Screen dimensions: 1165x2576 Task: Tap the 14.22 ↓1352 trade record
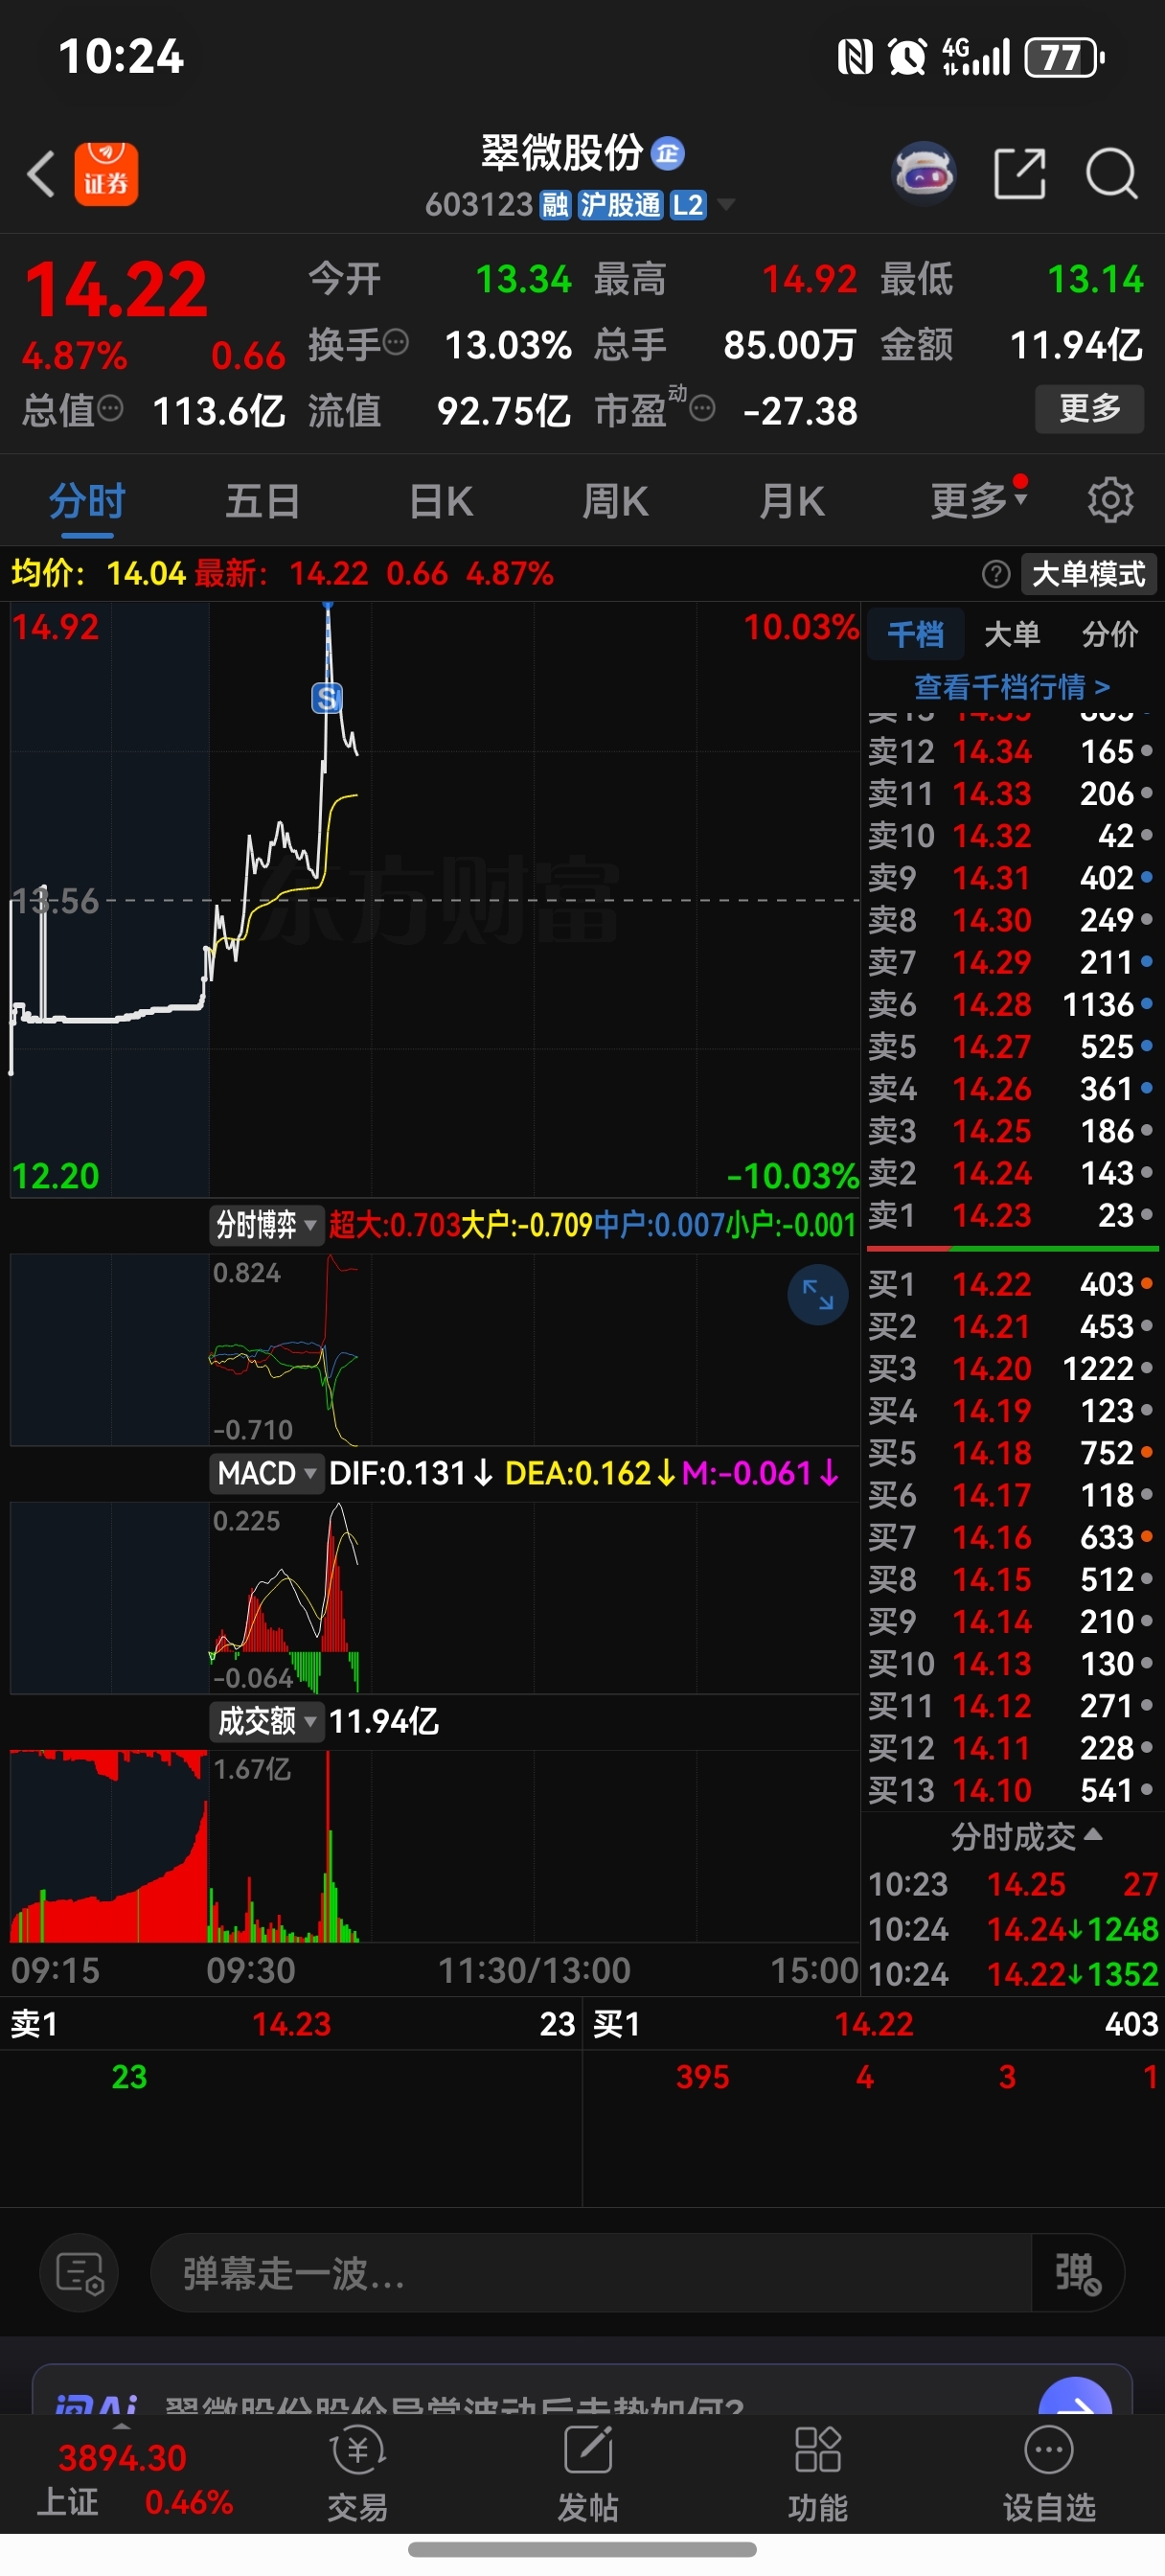1012,1974
